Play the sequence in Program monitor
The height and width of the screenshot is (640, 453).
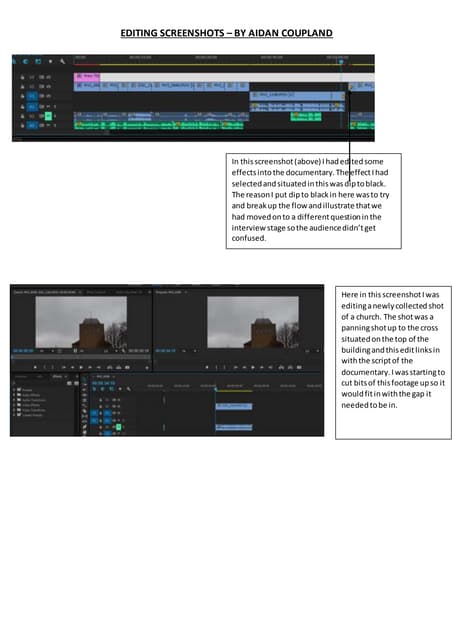point(253,367)
